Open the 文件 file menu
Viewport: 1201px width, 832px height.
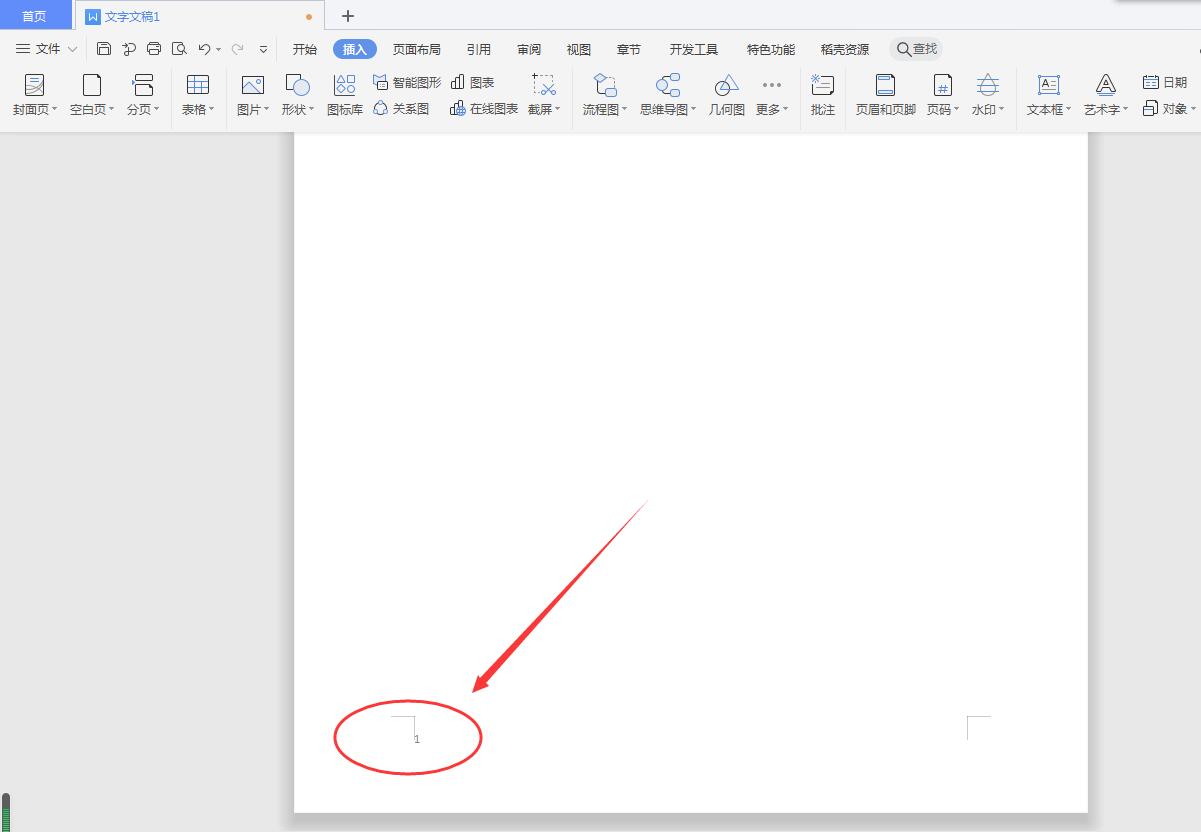pos(46,49)
